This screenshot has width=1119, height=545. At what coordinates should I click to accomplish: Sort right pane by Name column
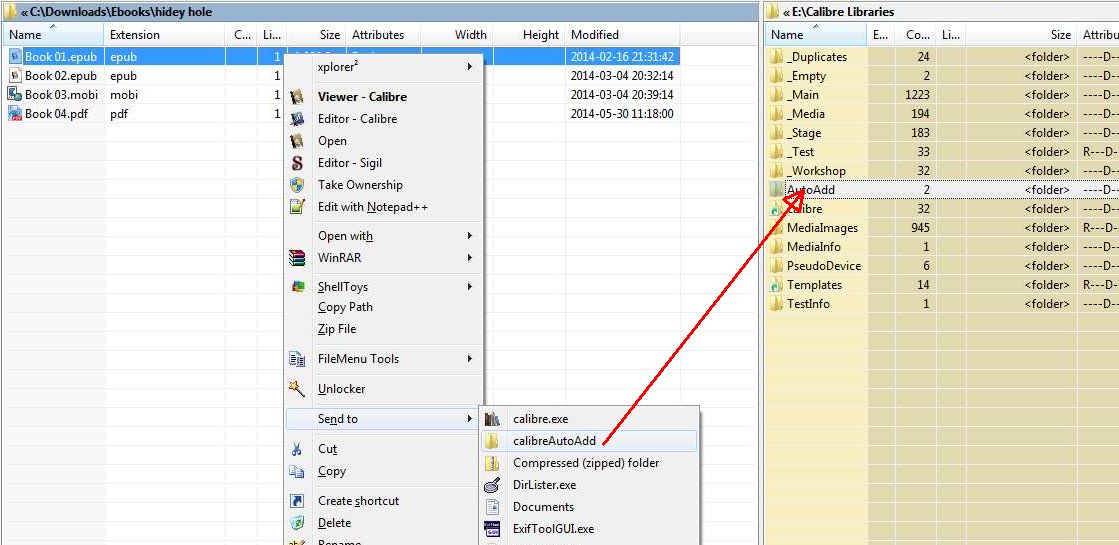tap(816, 34)
